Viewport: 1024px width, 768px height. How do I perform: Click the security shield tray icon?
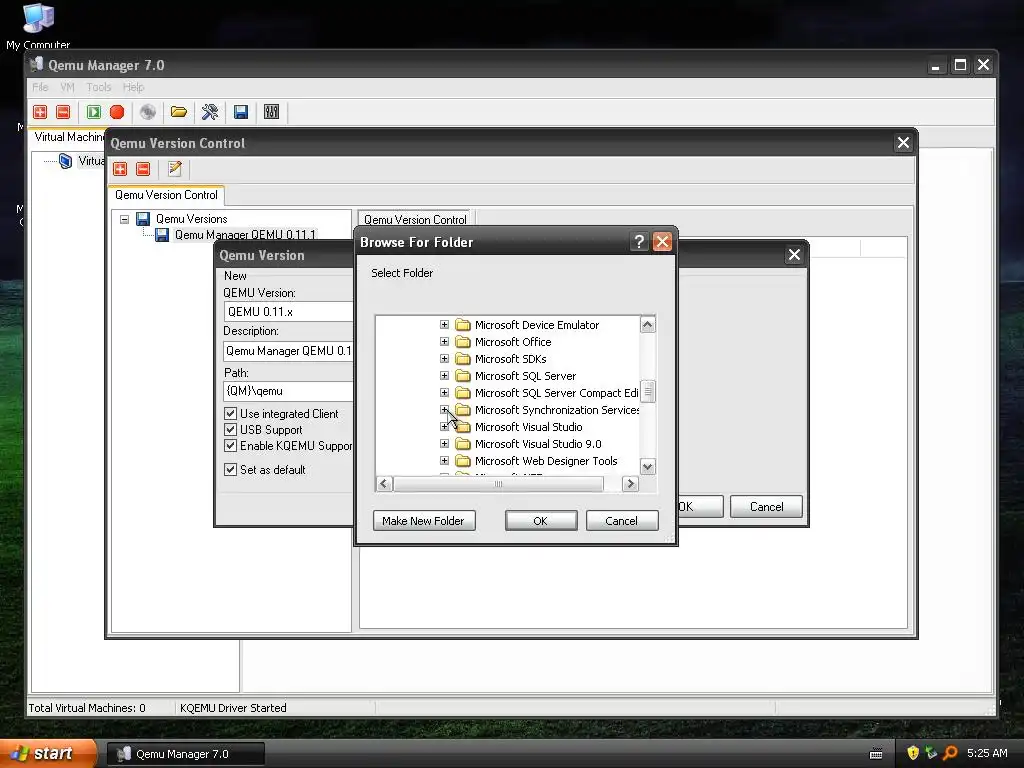913,753
